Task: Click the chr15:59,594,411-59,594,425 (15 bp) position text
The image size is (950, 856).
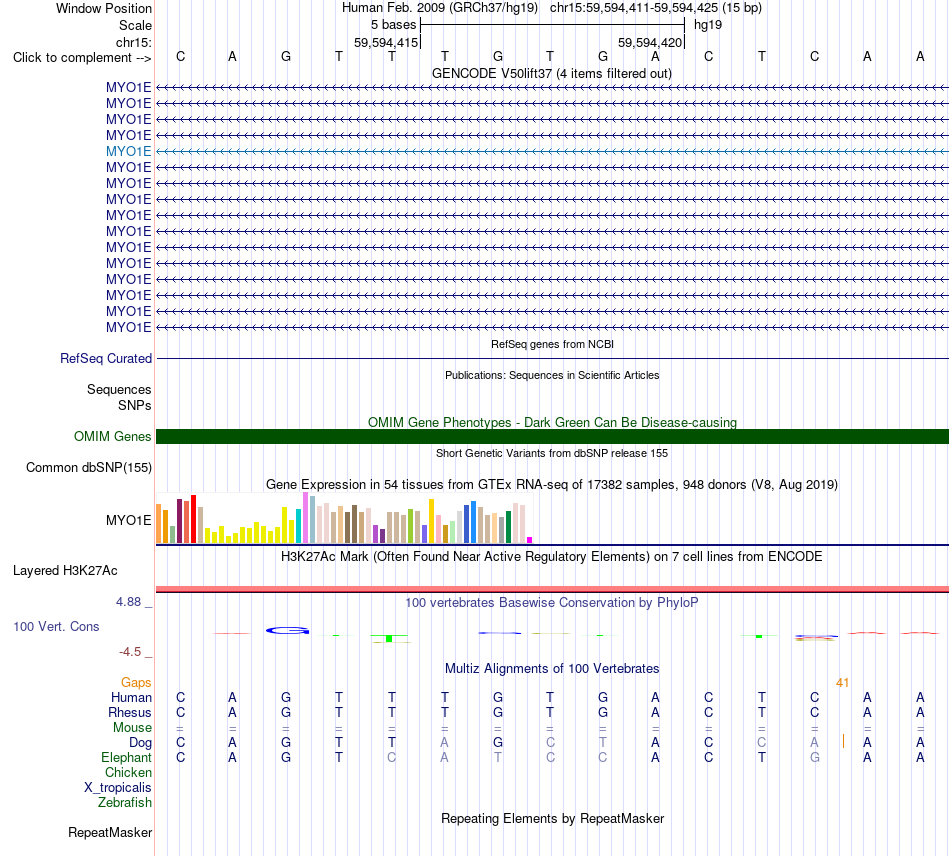Action: [656, 8]
